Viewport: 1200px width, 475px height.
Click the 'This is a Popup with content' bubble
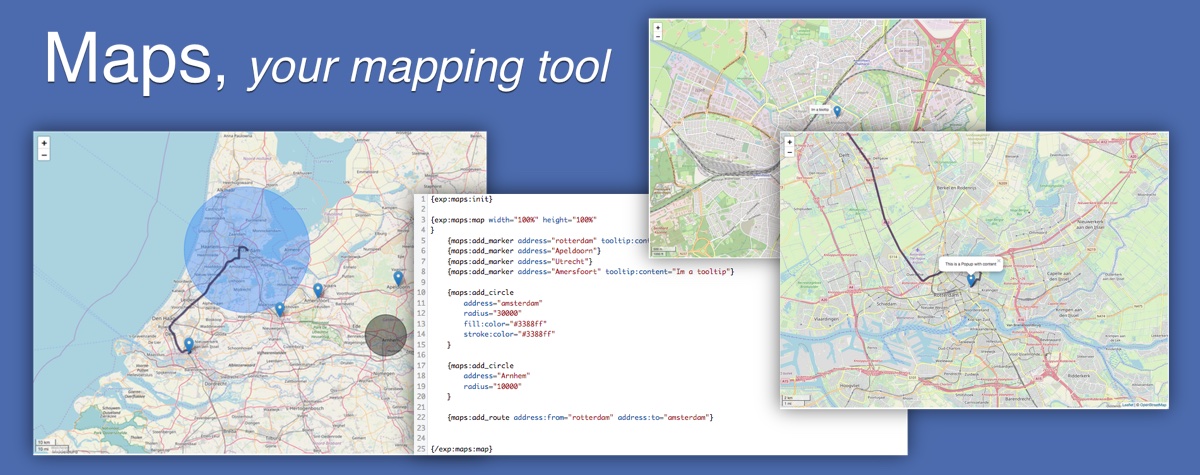970,263
